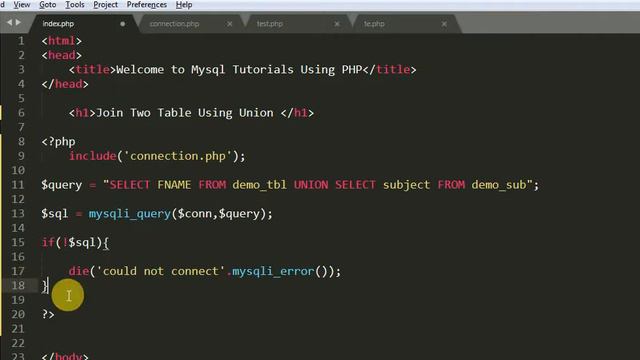The image size is (640, 360).
Task: Open the Preferences menu
Action: (147, 5)
